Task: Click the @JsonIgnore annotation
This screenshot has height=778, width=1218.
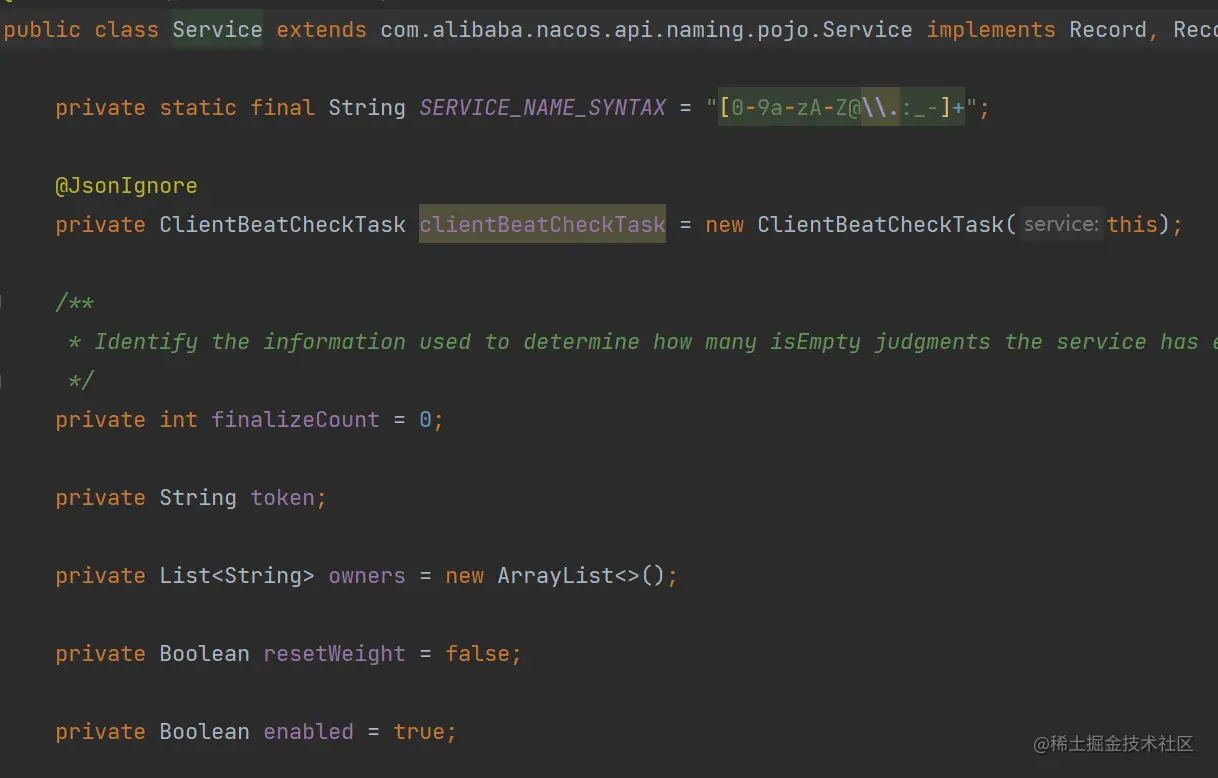Action: pyautogui.click(x=127, y=186)
